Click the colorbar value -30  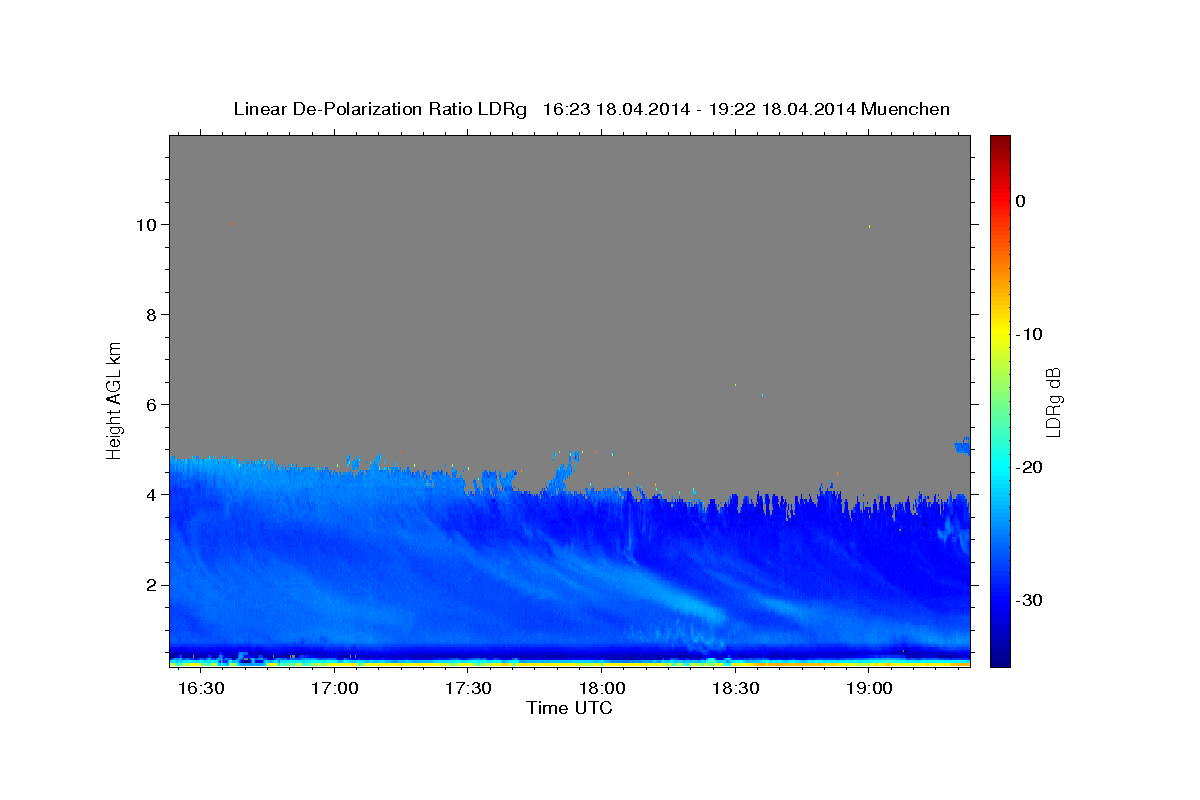click(1028, 600)
